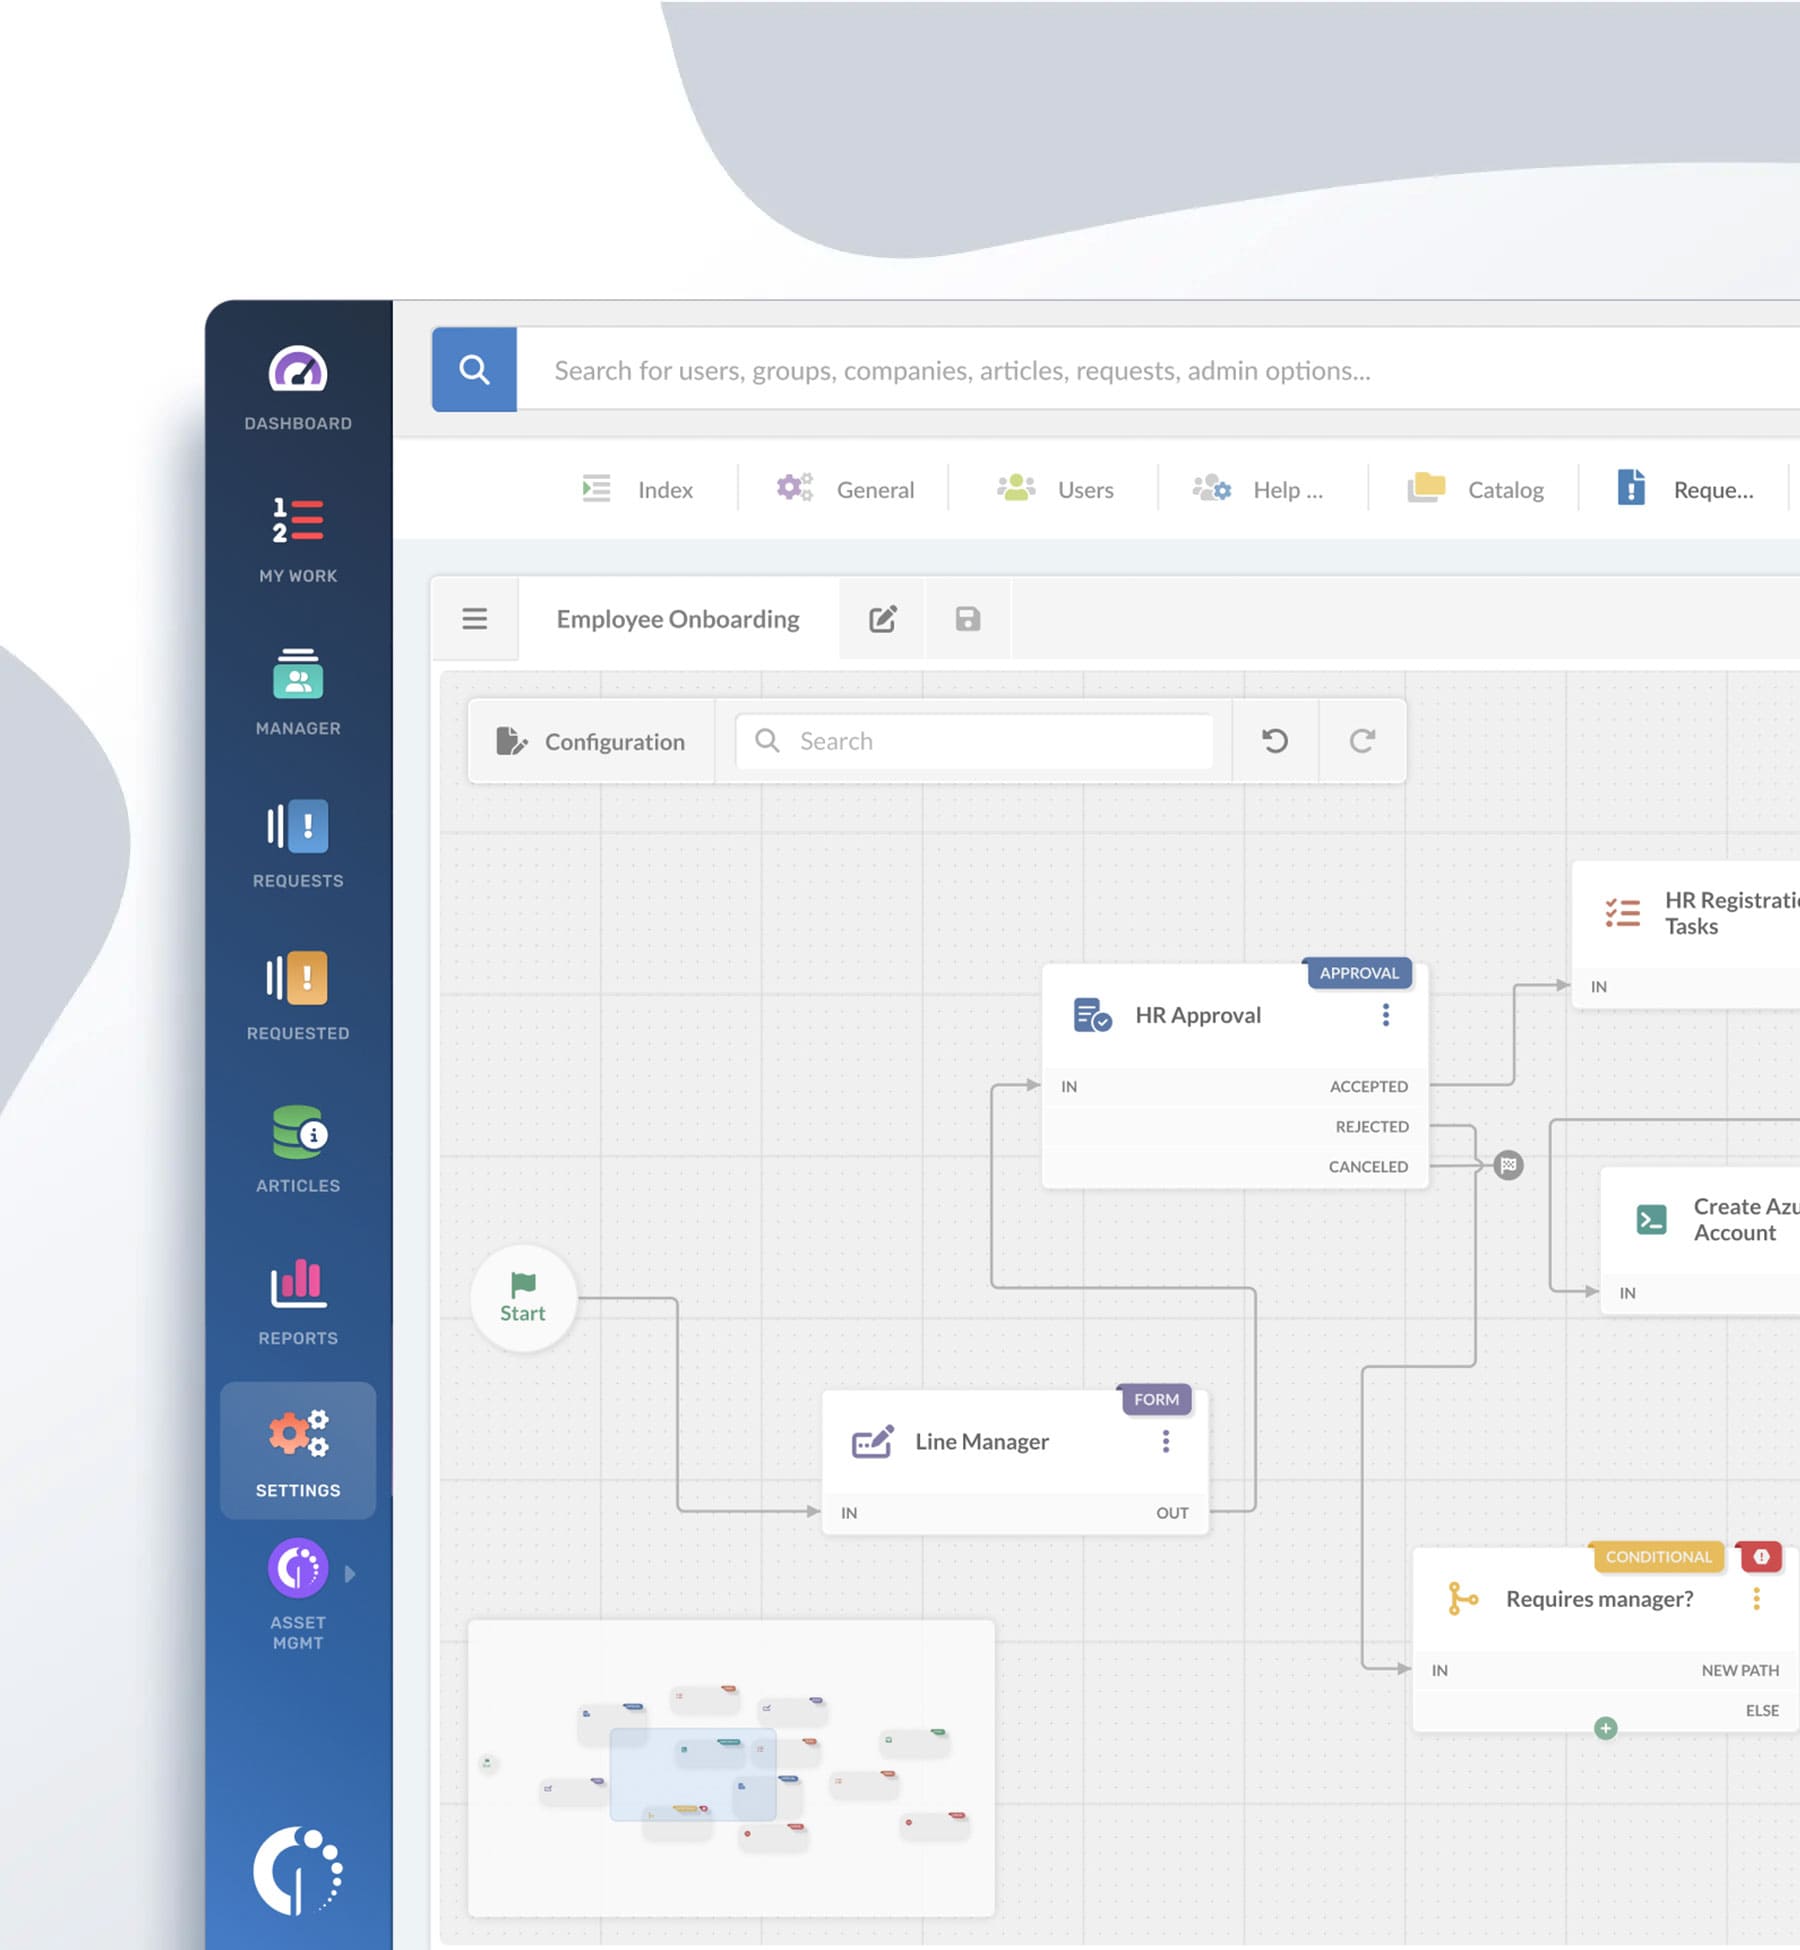
Task: Open the Manager section
Action: tap(298, 692)
